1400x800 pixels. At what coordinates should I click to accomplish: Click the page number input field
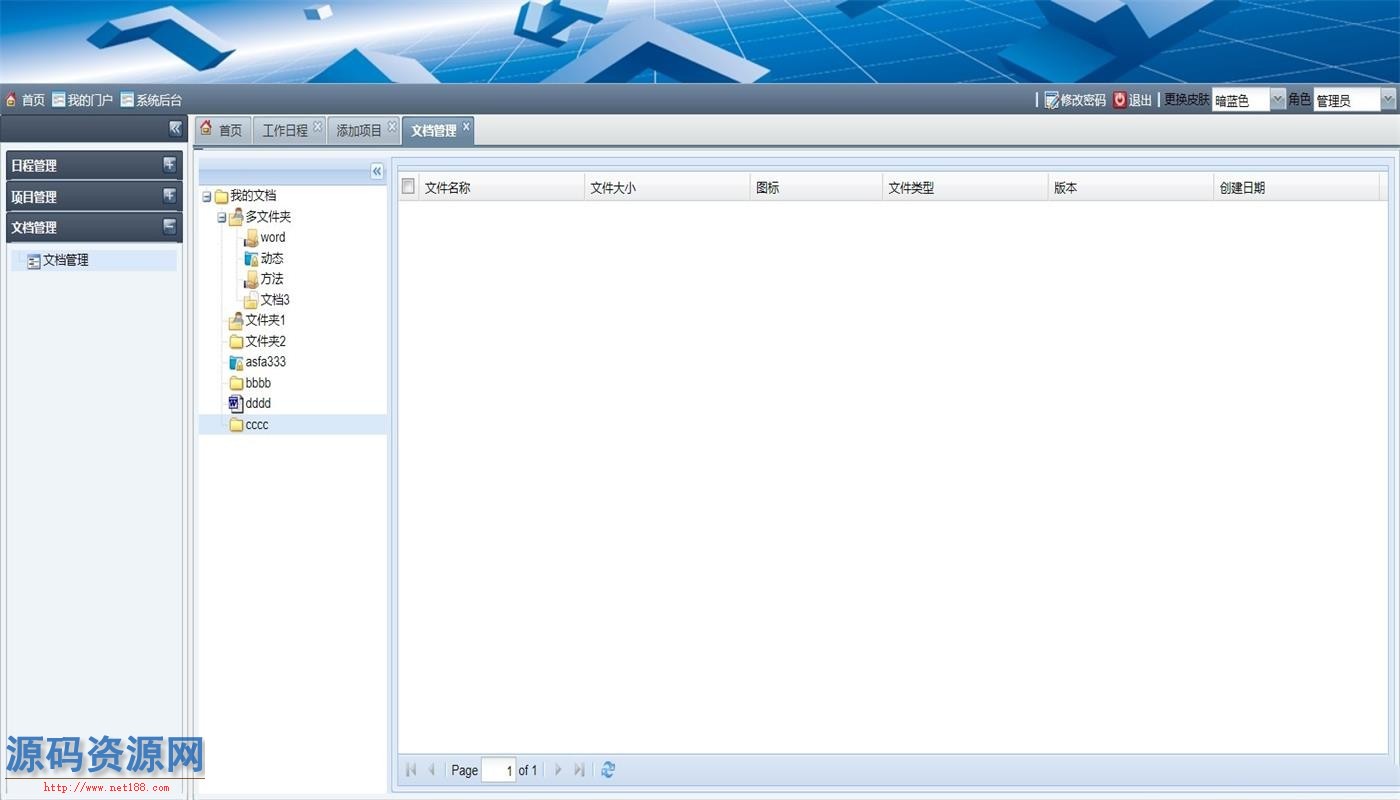point(498,770)
